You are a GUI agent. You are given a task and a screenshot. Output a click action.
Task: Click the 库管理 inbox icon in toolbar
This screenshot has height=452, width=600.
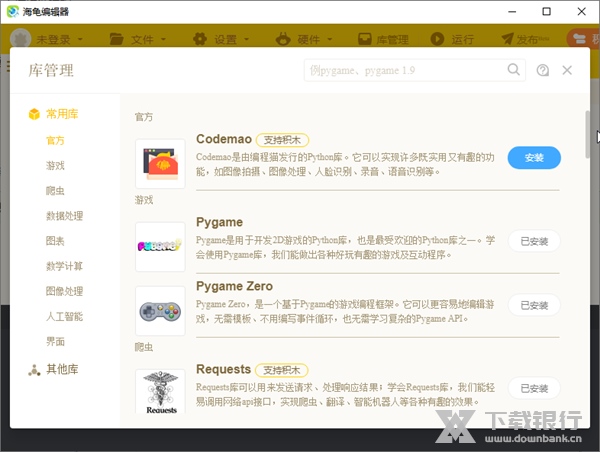365,39
